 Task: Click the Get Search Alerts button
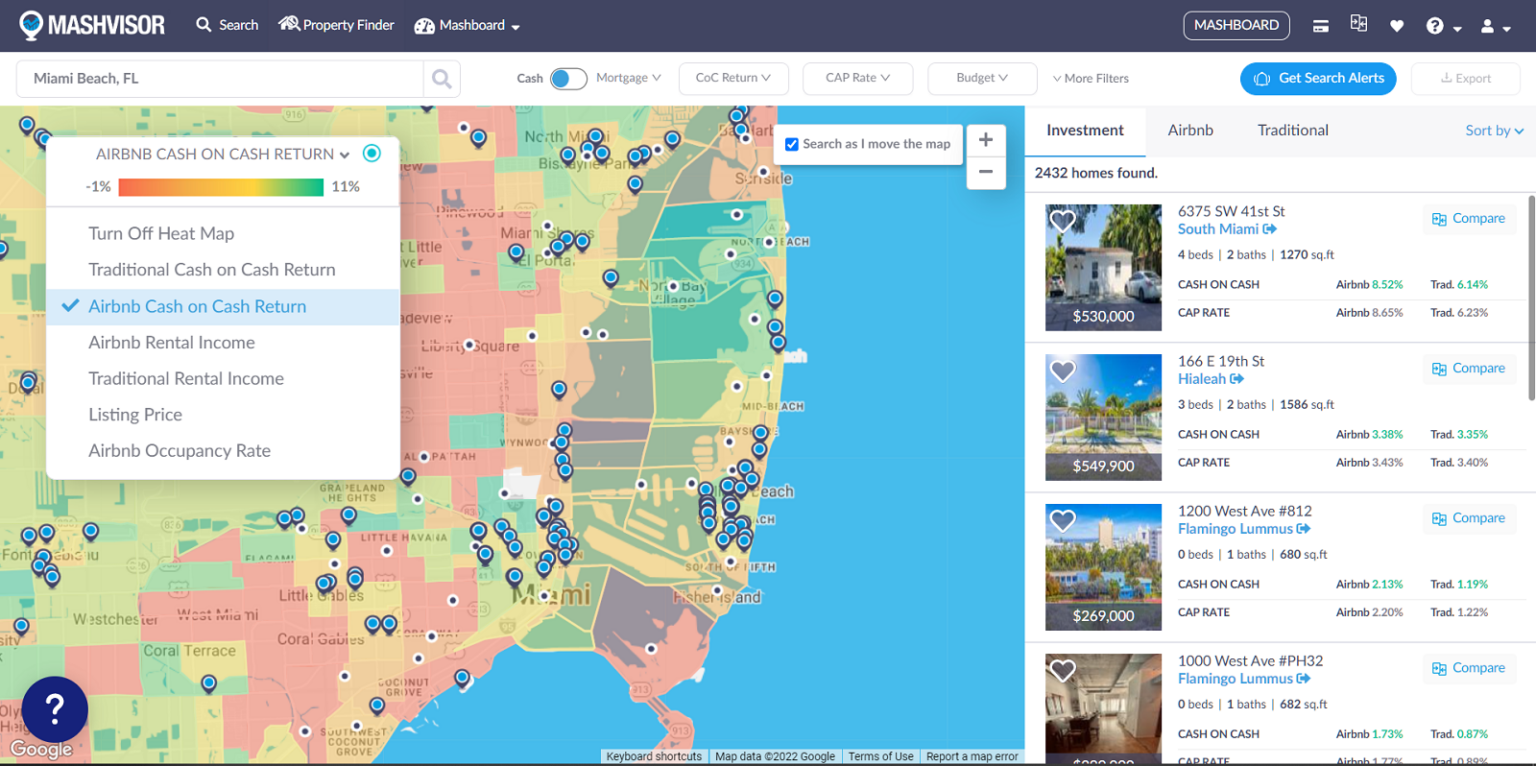(x=1317, y=78)
